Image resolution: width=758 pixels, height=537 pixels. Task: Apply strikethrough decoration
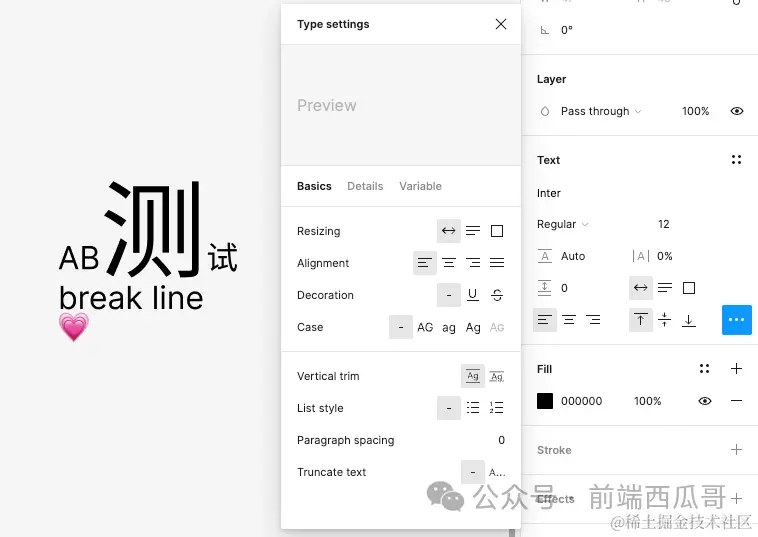pos(497,295)
